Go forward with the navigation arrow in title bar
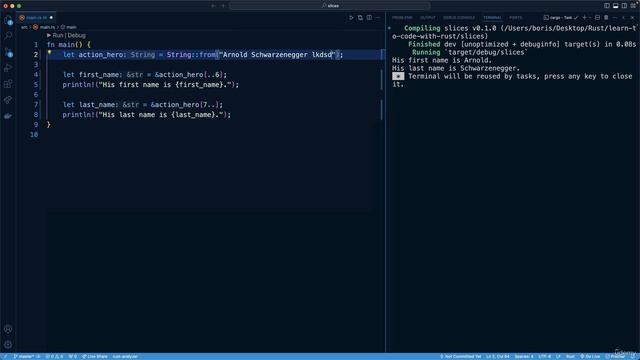Viewport: 640px width, 360px height. click(x=223, y=6)
